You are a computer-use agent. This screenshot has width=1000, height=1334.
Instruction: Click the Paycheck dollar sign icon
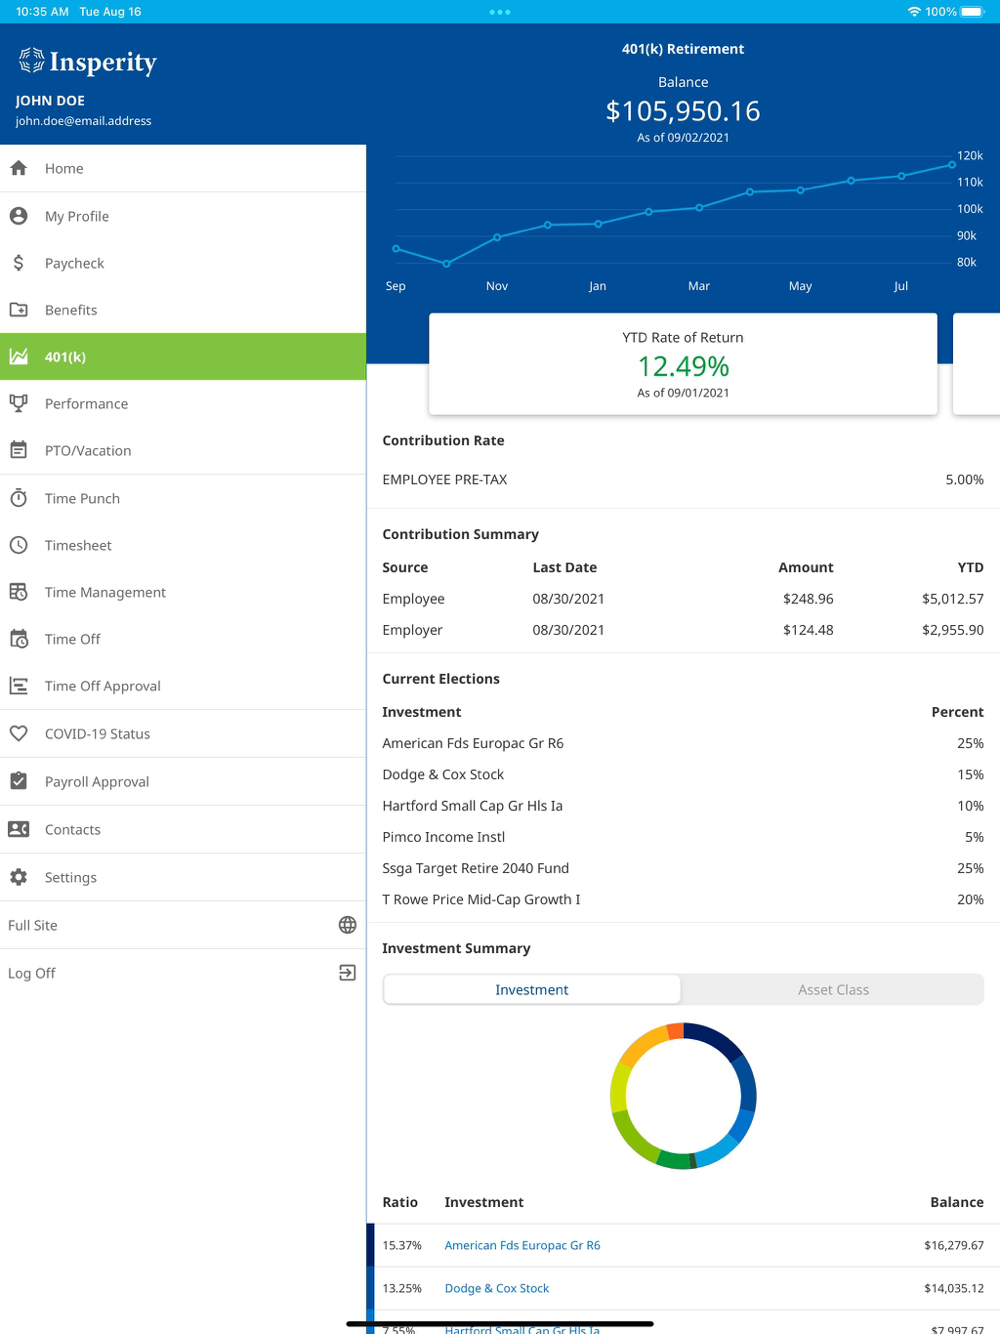tap(19, 263)
